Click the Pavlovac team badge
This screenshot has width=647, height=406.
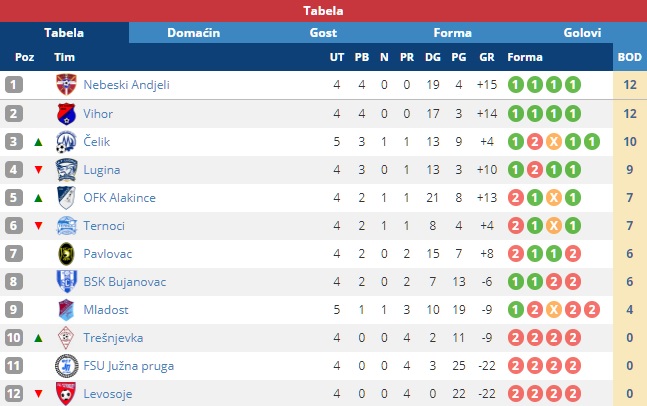[x=66, y=253]
